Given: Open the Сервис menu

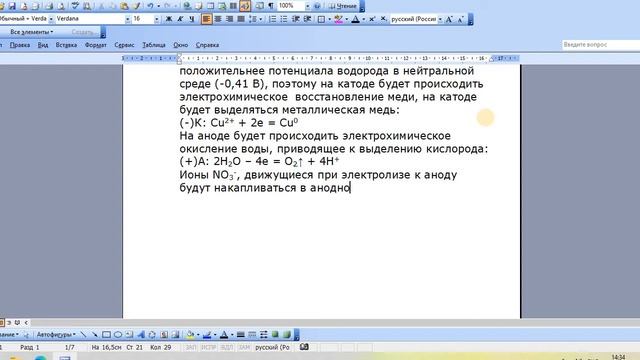Looking at the screenshot, I should point(124,45).
